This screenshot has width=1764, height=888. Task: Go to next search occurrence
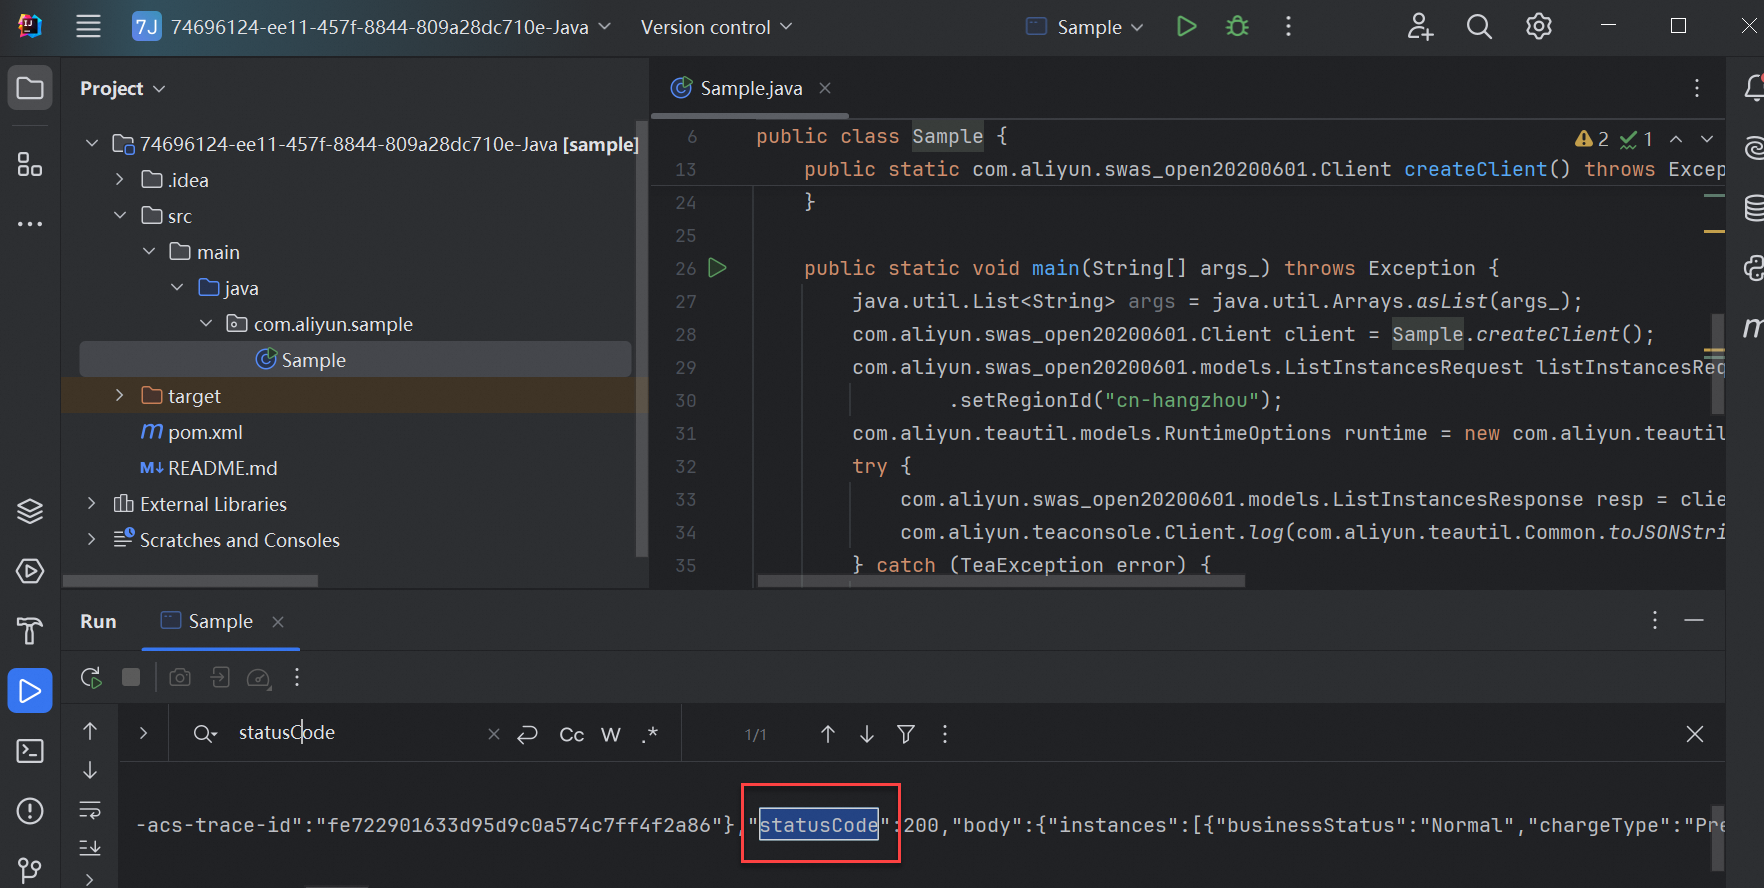coord(867,734)
